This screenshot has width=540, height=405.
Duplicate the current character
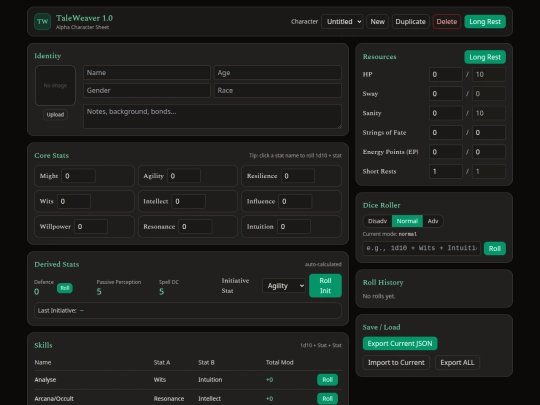tap(411, 21)
